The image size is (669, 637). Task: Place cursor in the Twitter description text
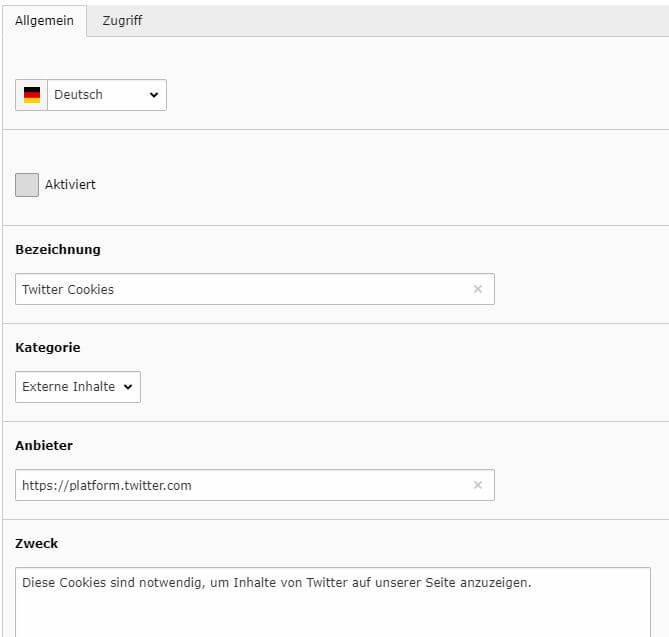click(x=276, y=583)
